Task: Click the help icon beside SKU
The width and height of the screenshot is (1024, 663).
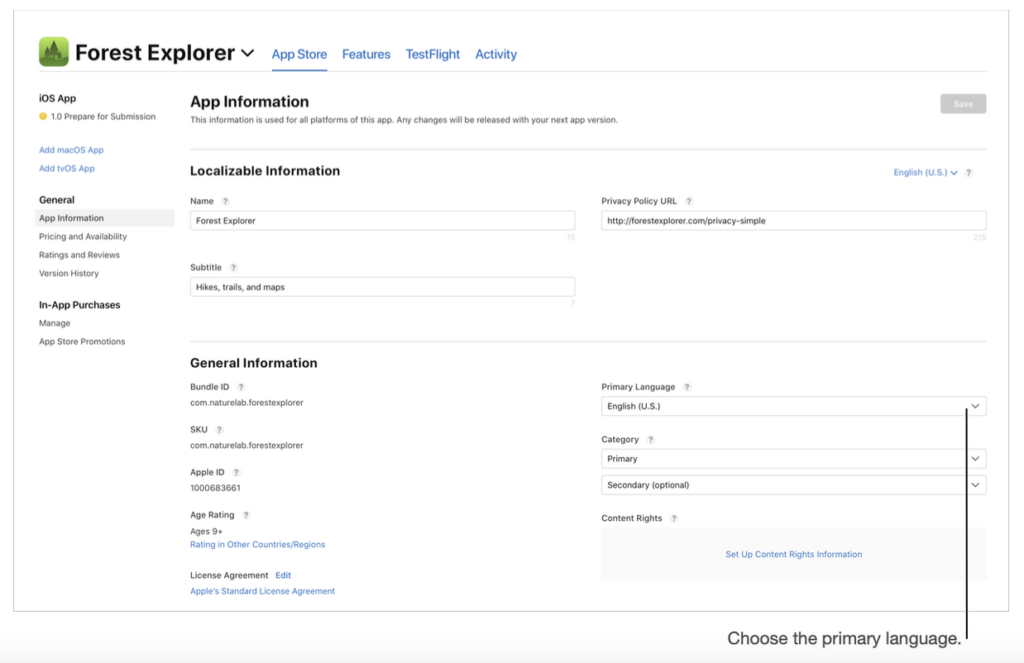Action: click(x=219, y=429)
